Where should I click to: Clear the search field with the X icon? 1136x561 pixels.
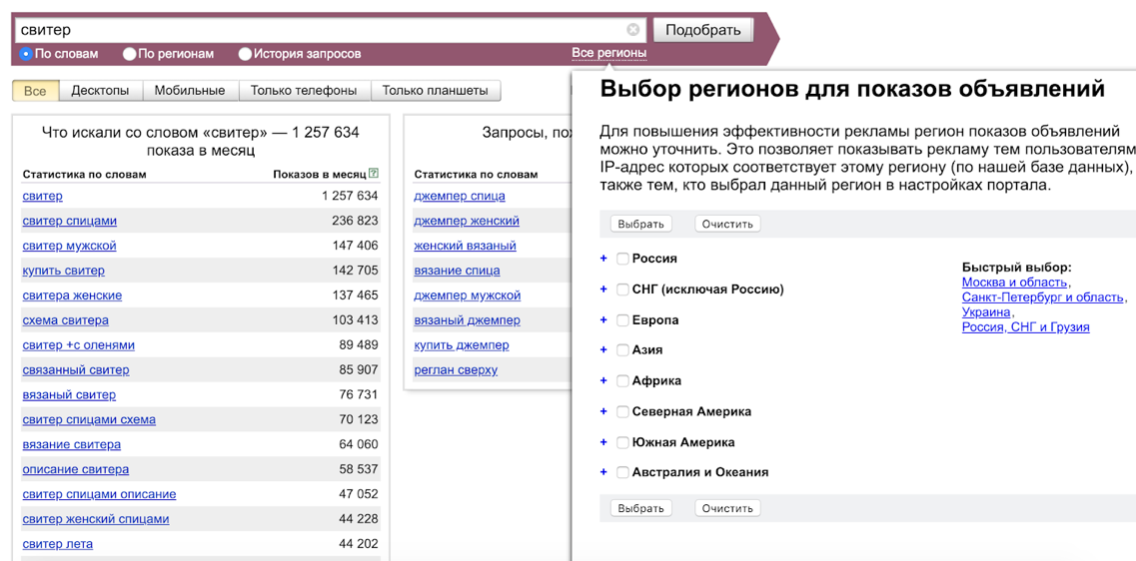click(x=633, y=30)
